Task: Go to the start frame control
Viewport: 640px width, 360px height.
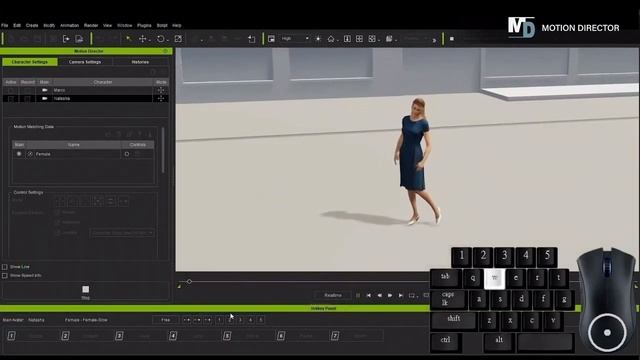Action: pyautogui.click(x=369, y=296)
